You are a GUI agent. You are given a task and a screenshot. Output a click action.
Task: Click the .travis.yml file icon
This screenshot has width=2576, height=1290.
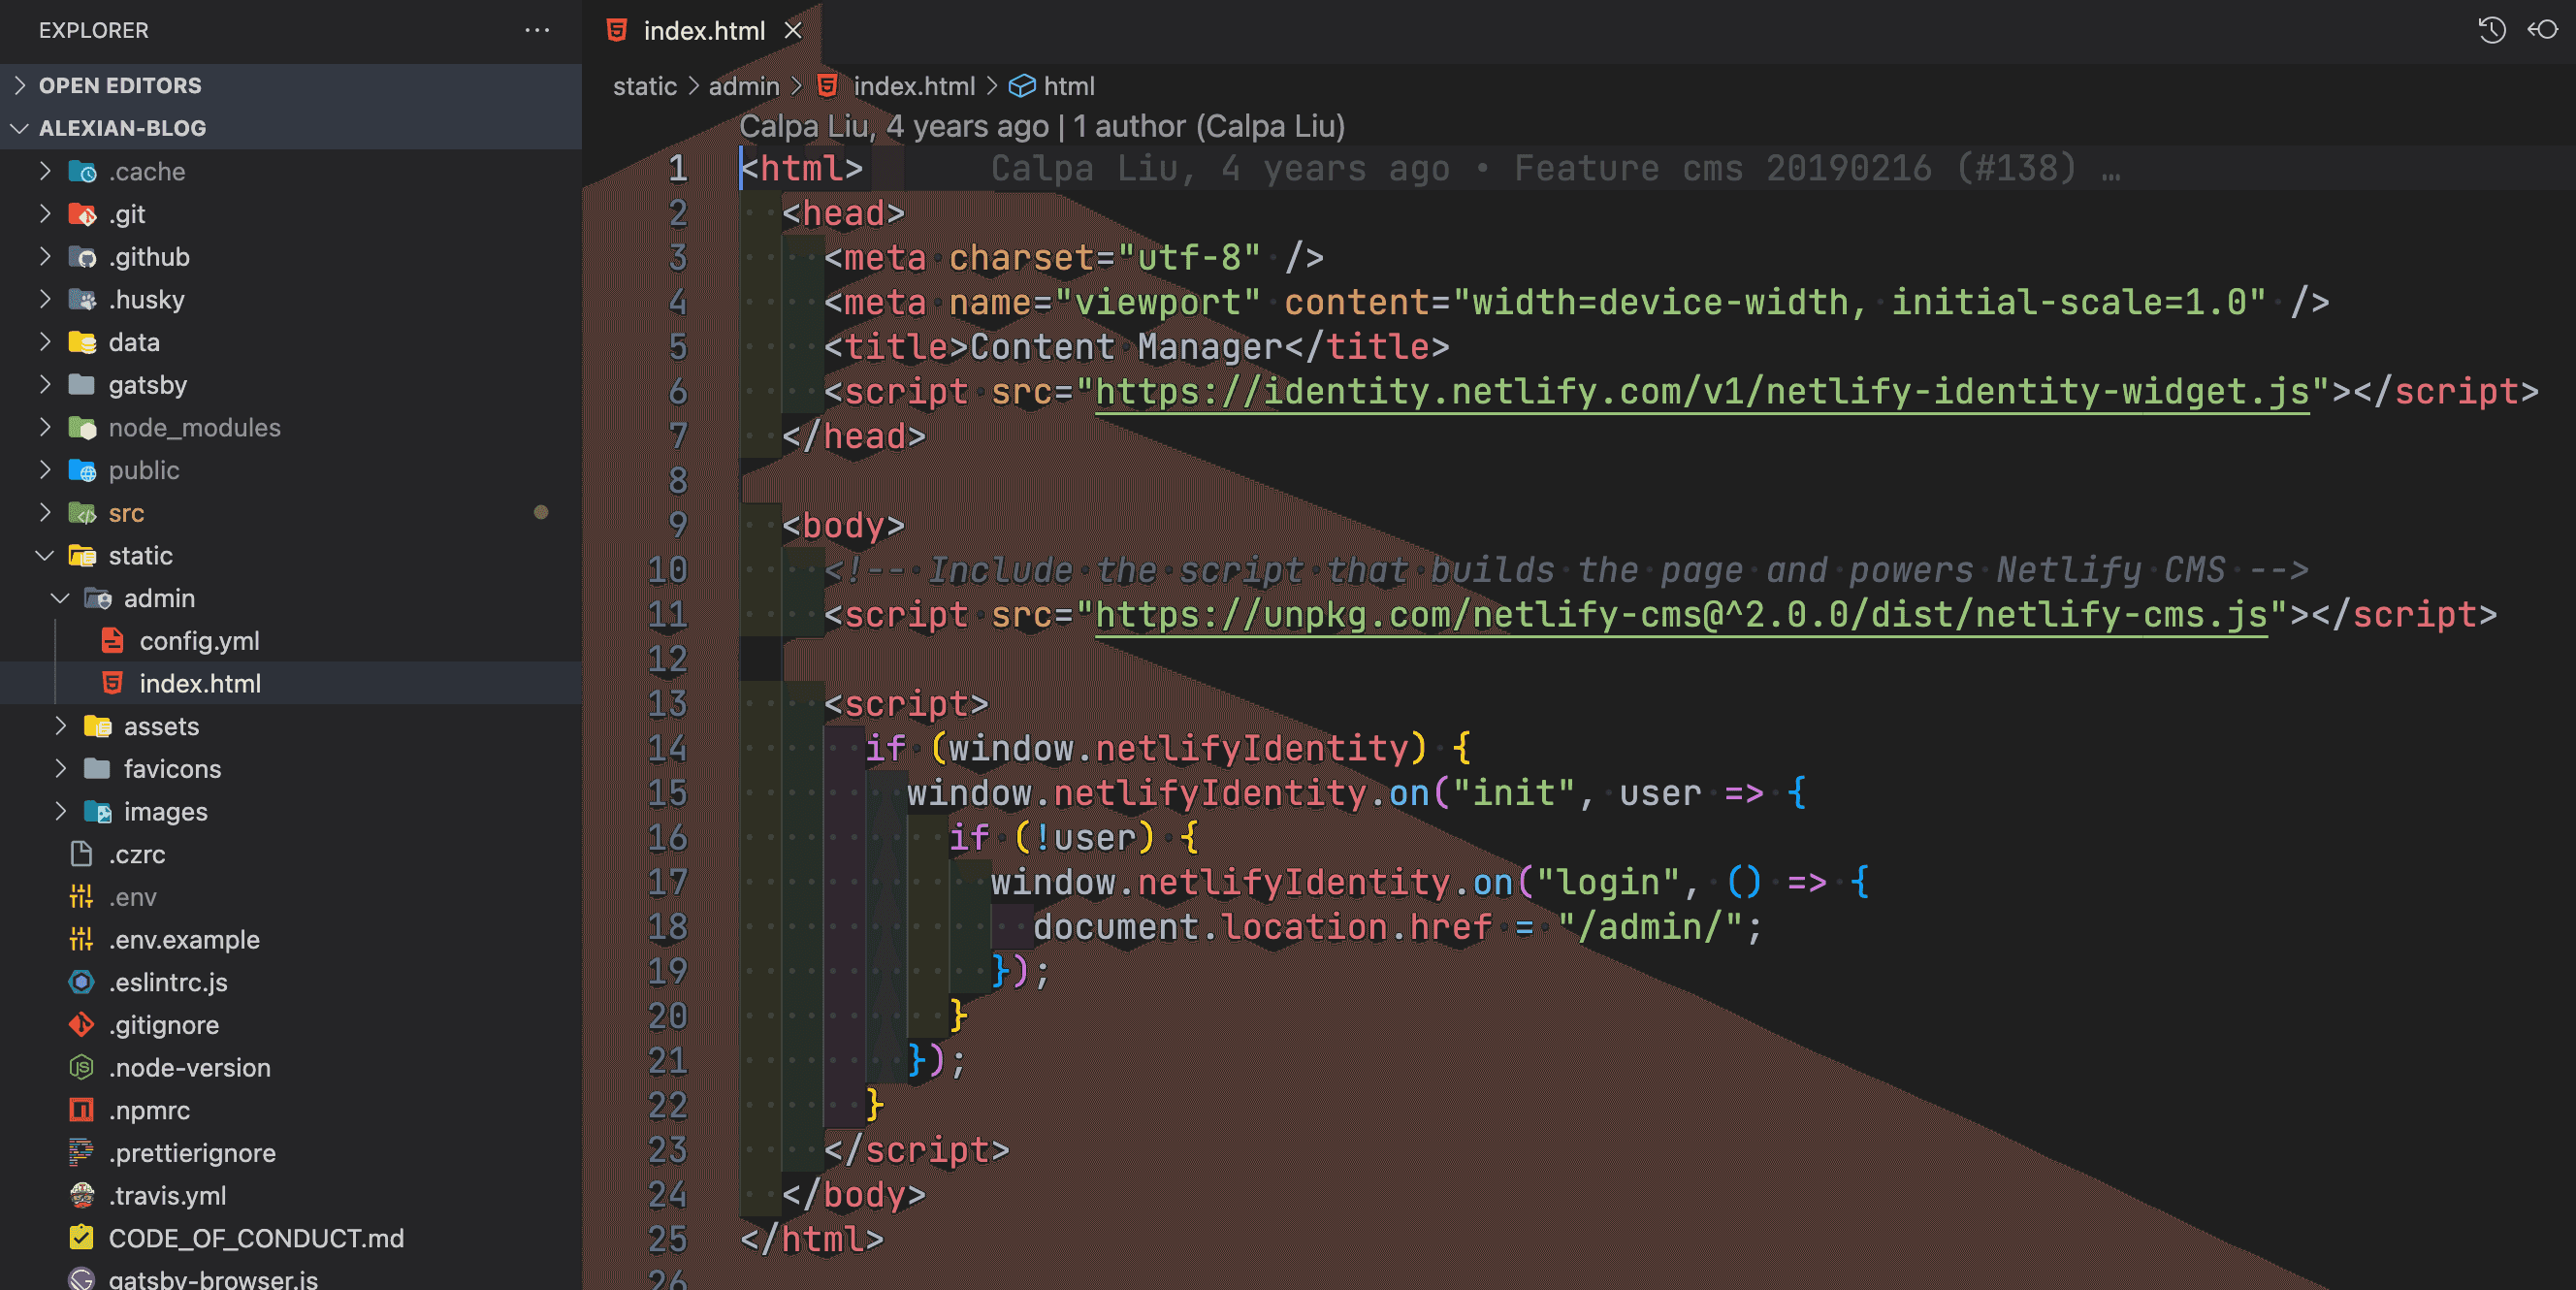pyautogui.click(x=81, y=1195)
